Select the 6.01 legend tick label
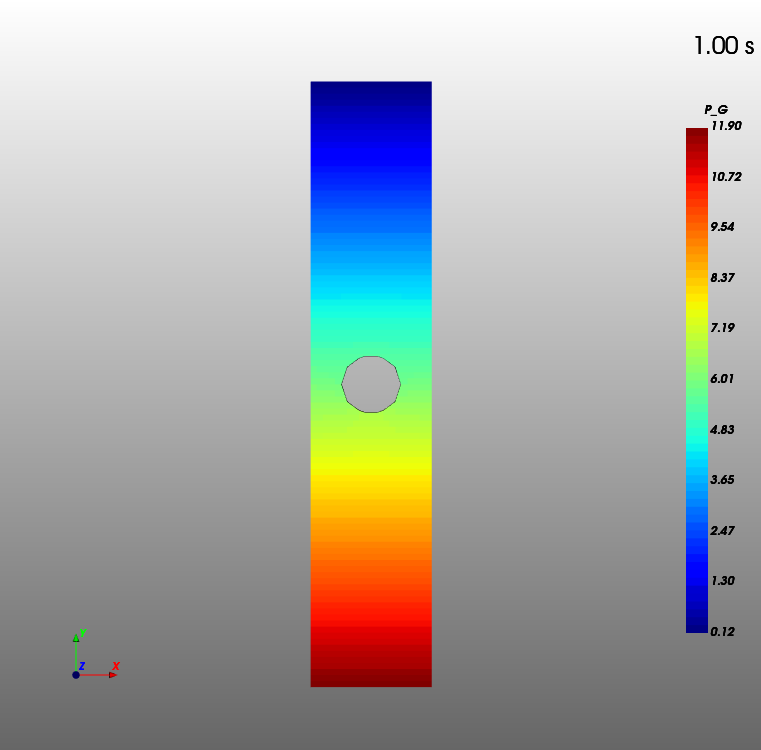Screen dimensions: 761x750 (722, 378)
